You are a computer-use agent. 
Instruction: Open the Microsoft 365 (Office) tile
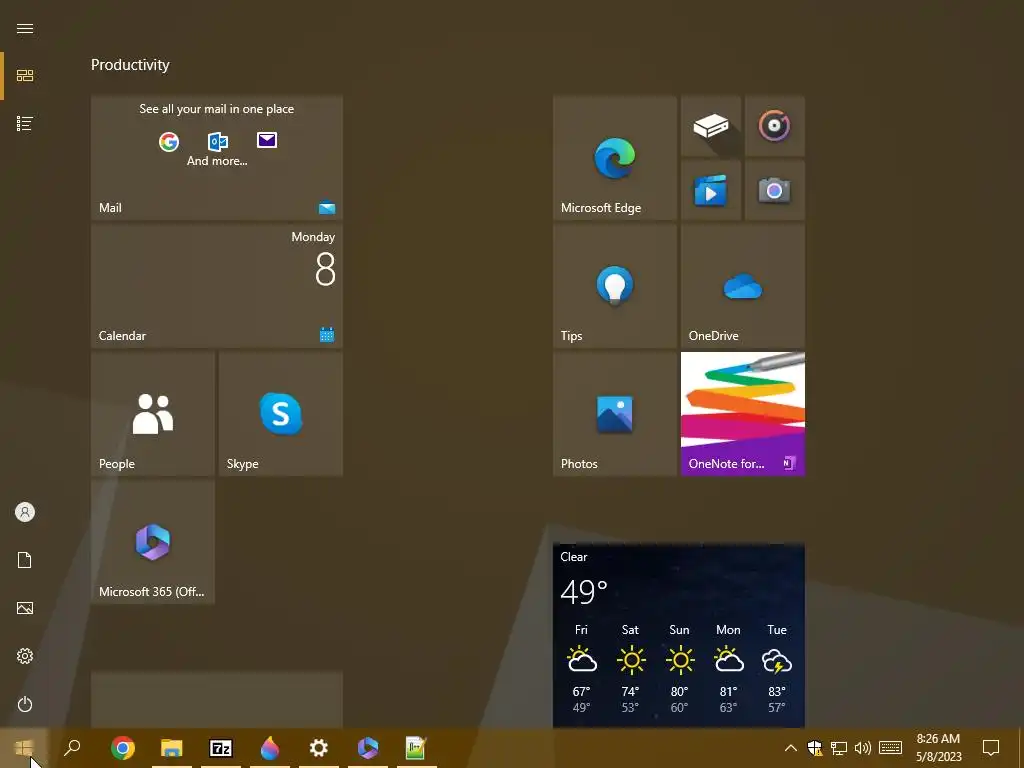[x=153, y=542]
